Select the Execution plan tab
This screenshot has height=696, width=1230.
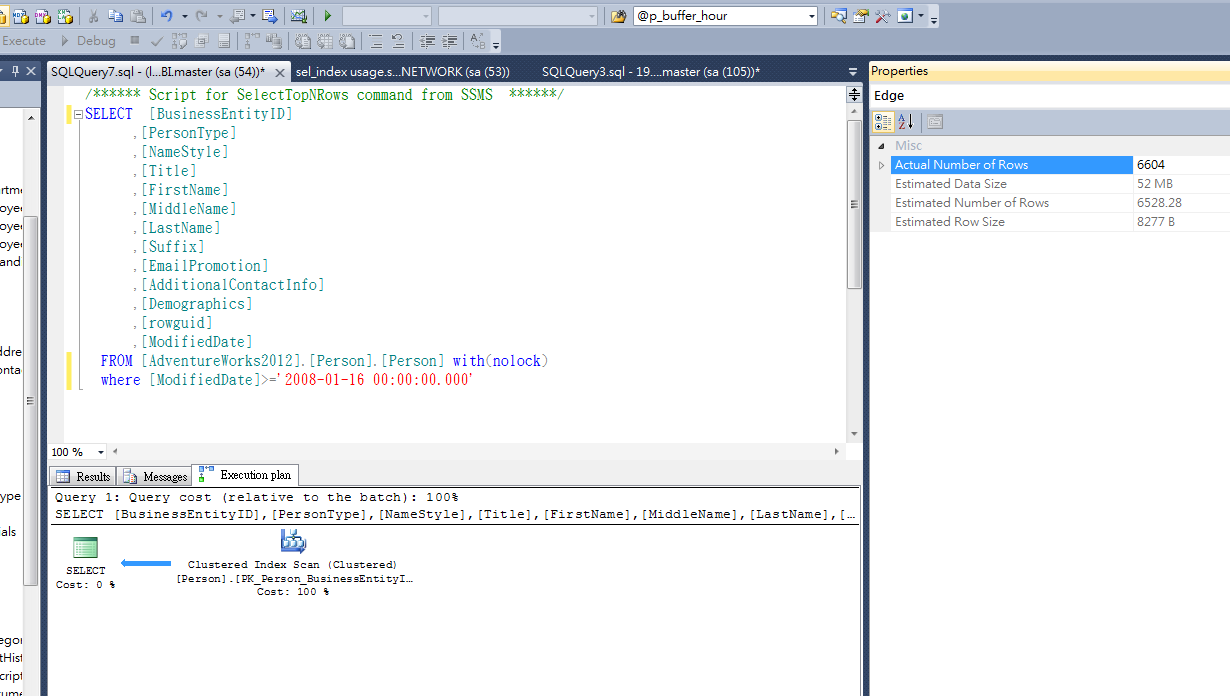pos(245,475)
